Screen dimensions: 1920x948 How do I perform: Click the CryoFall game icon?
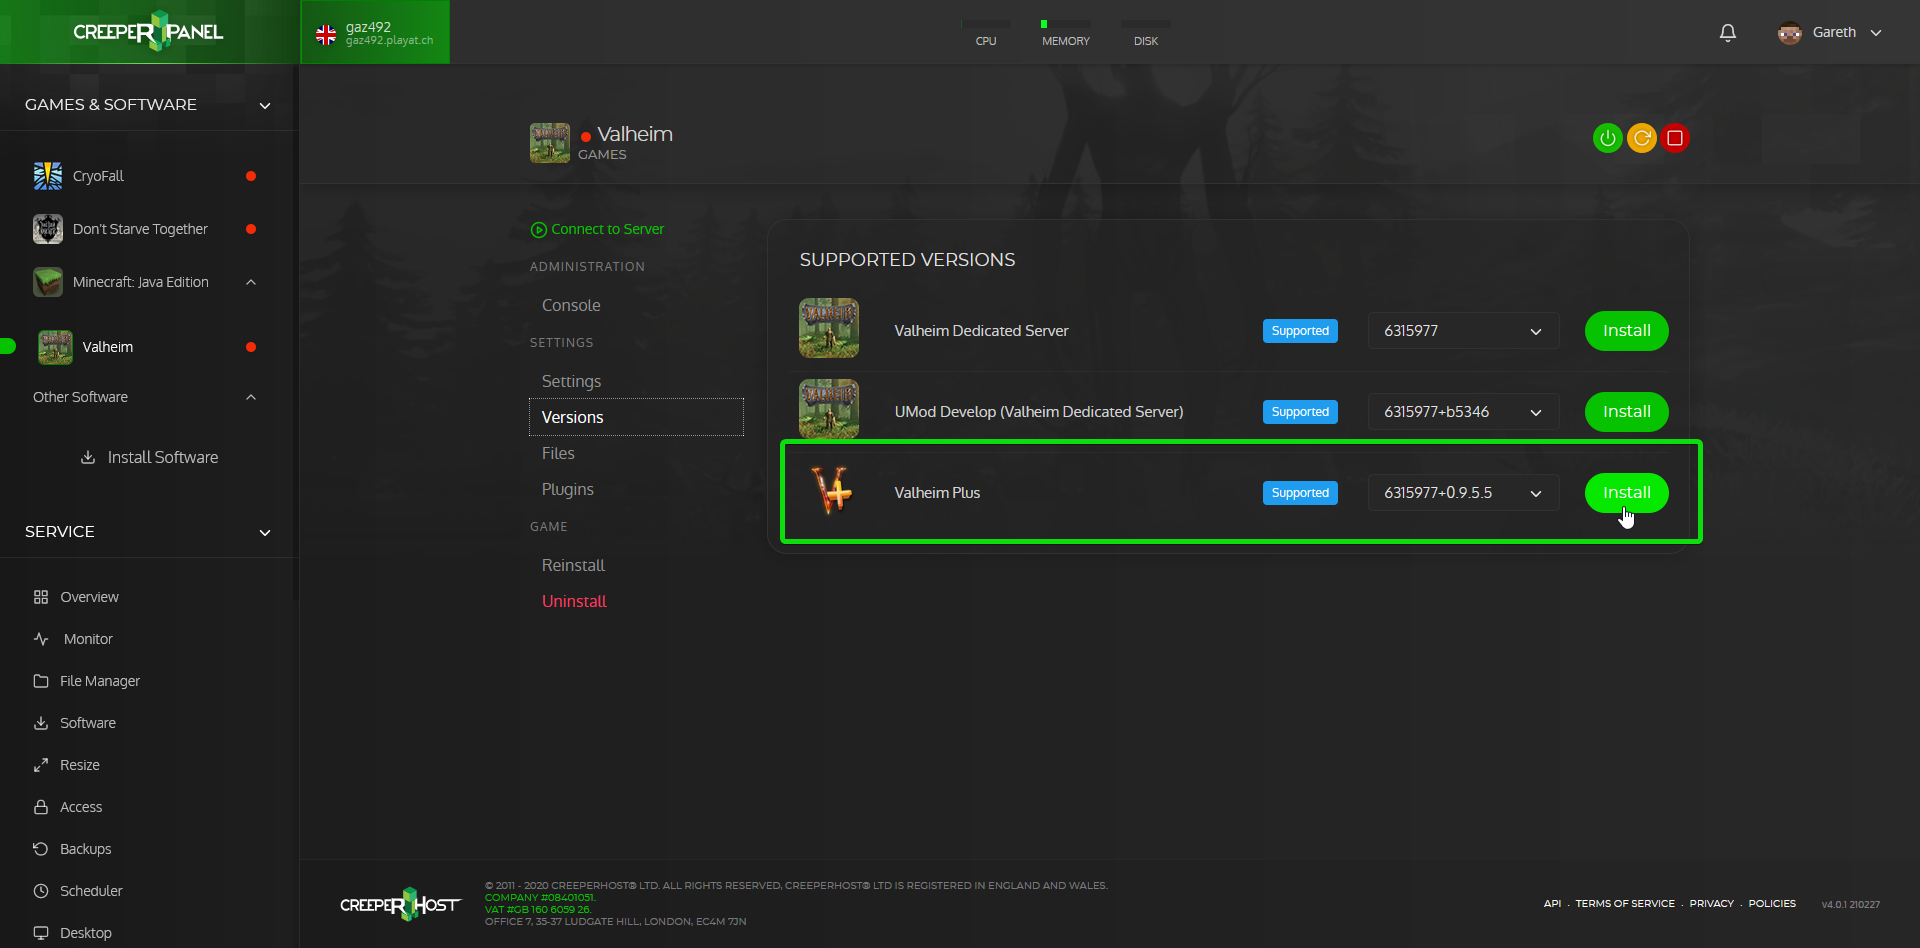coord(47,176)
